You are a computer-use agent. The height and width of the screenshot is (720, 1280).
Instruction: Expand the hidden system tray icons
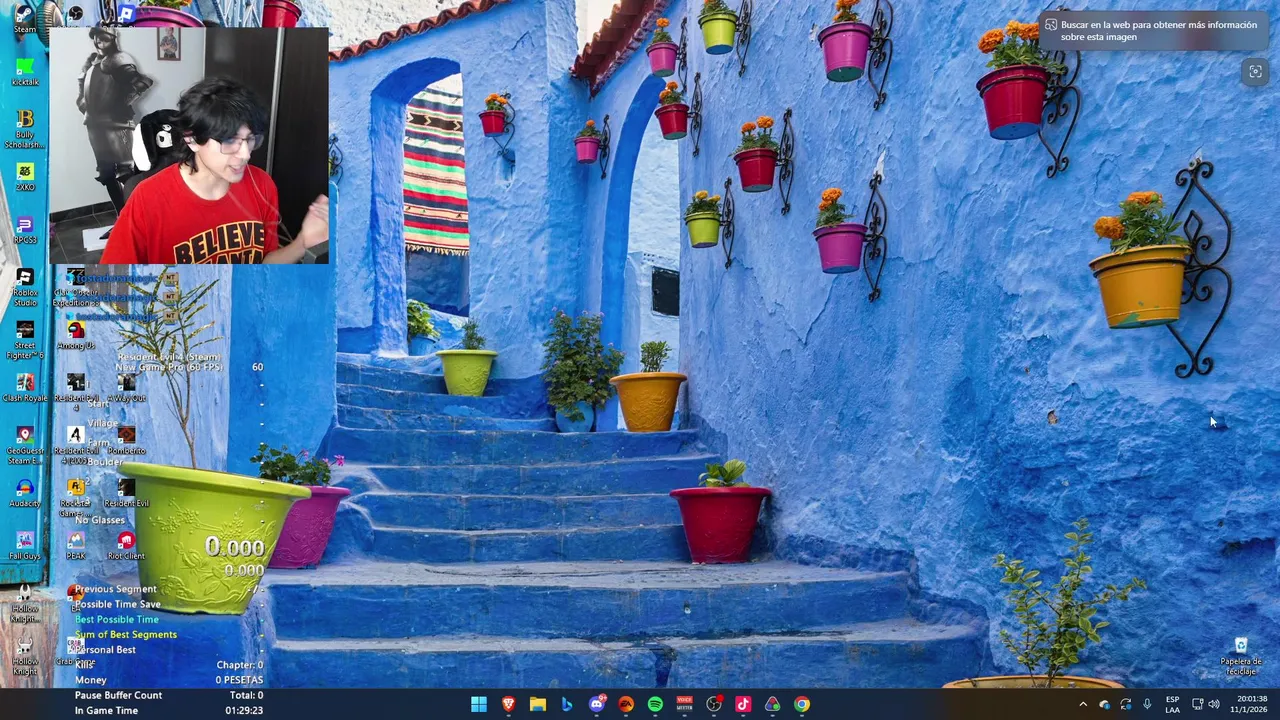(x=1083, y=704)
